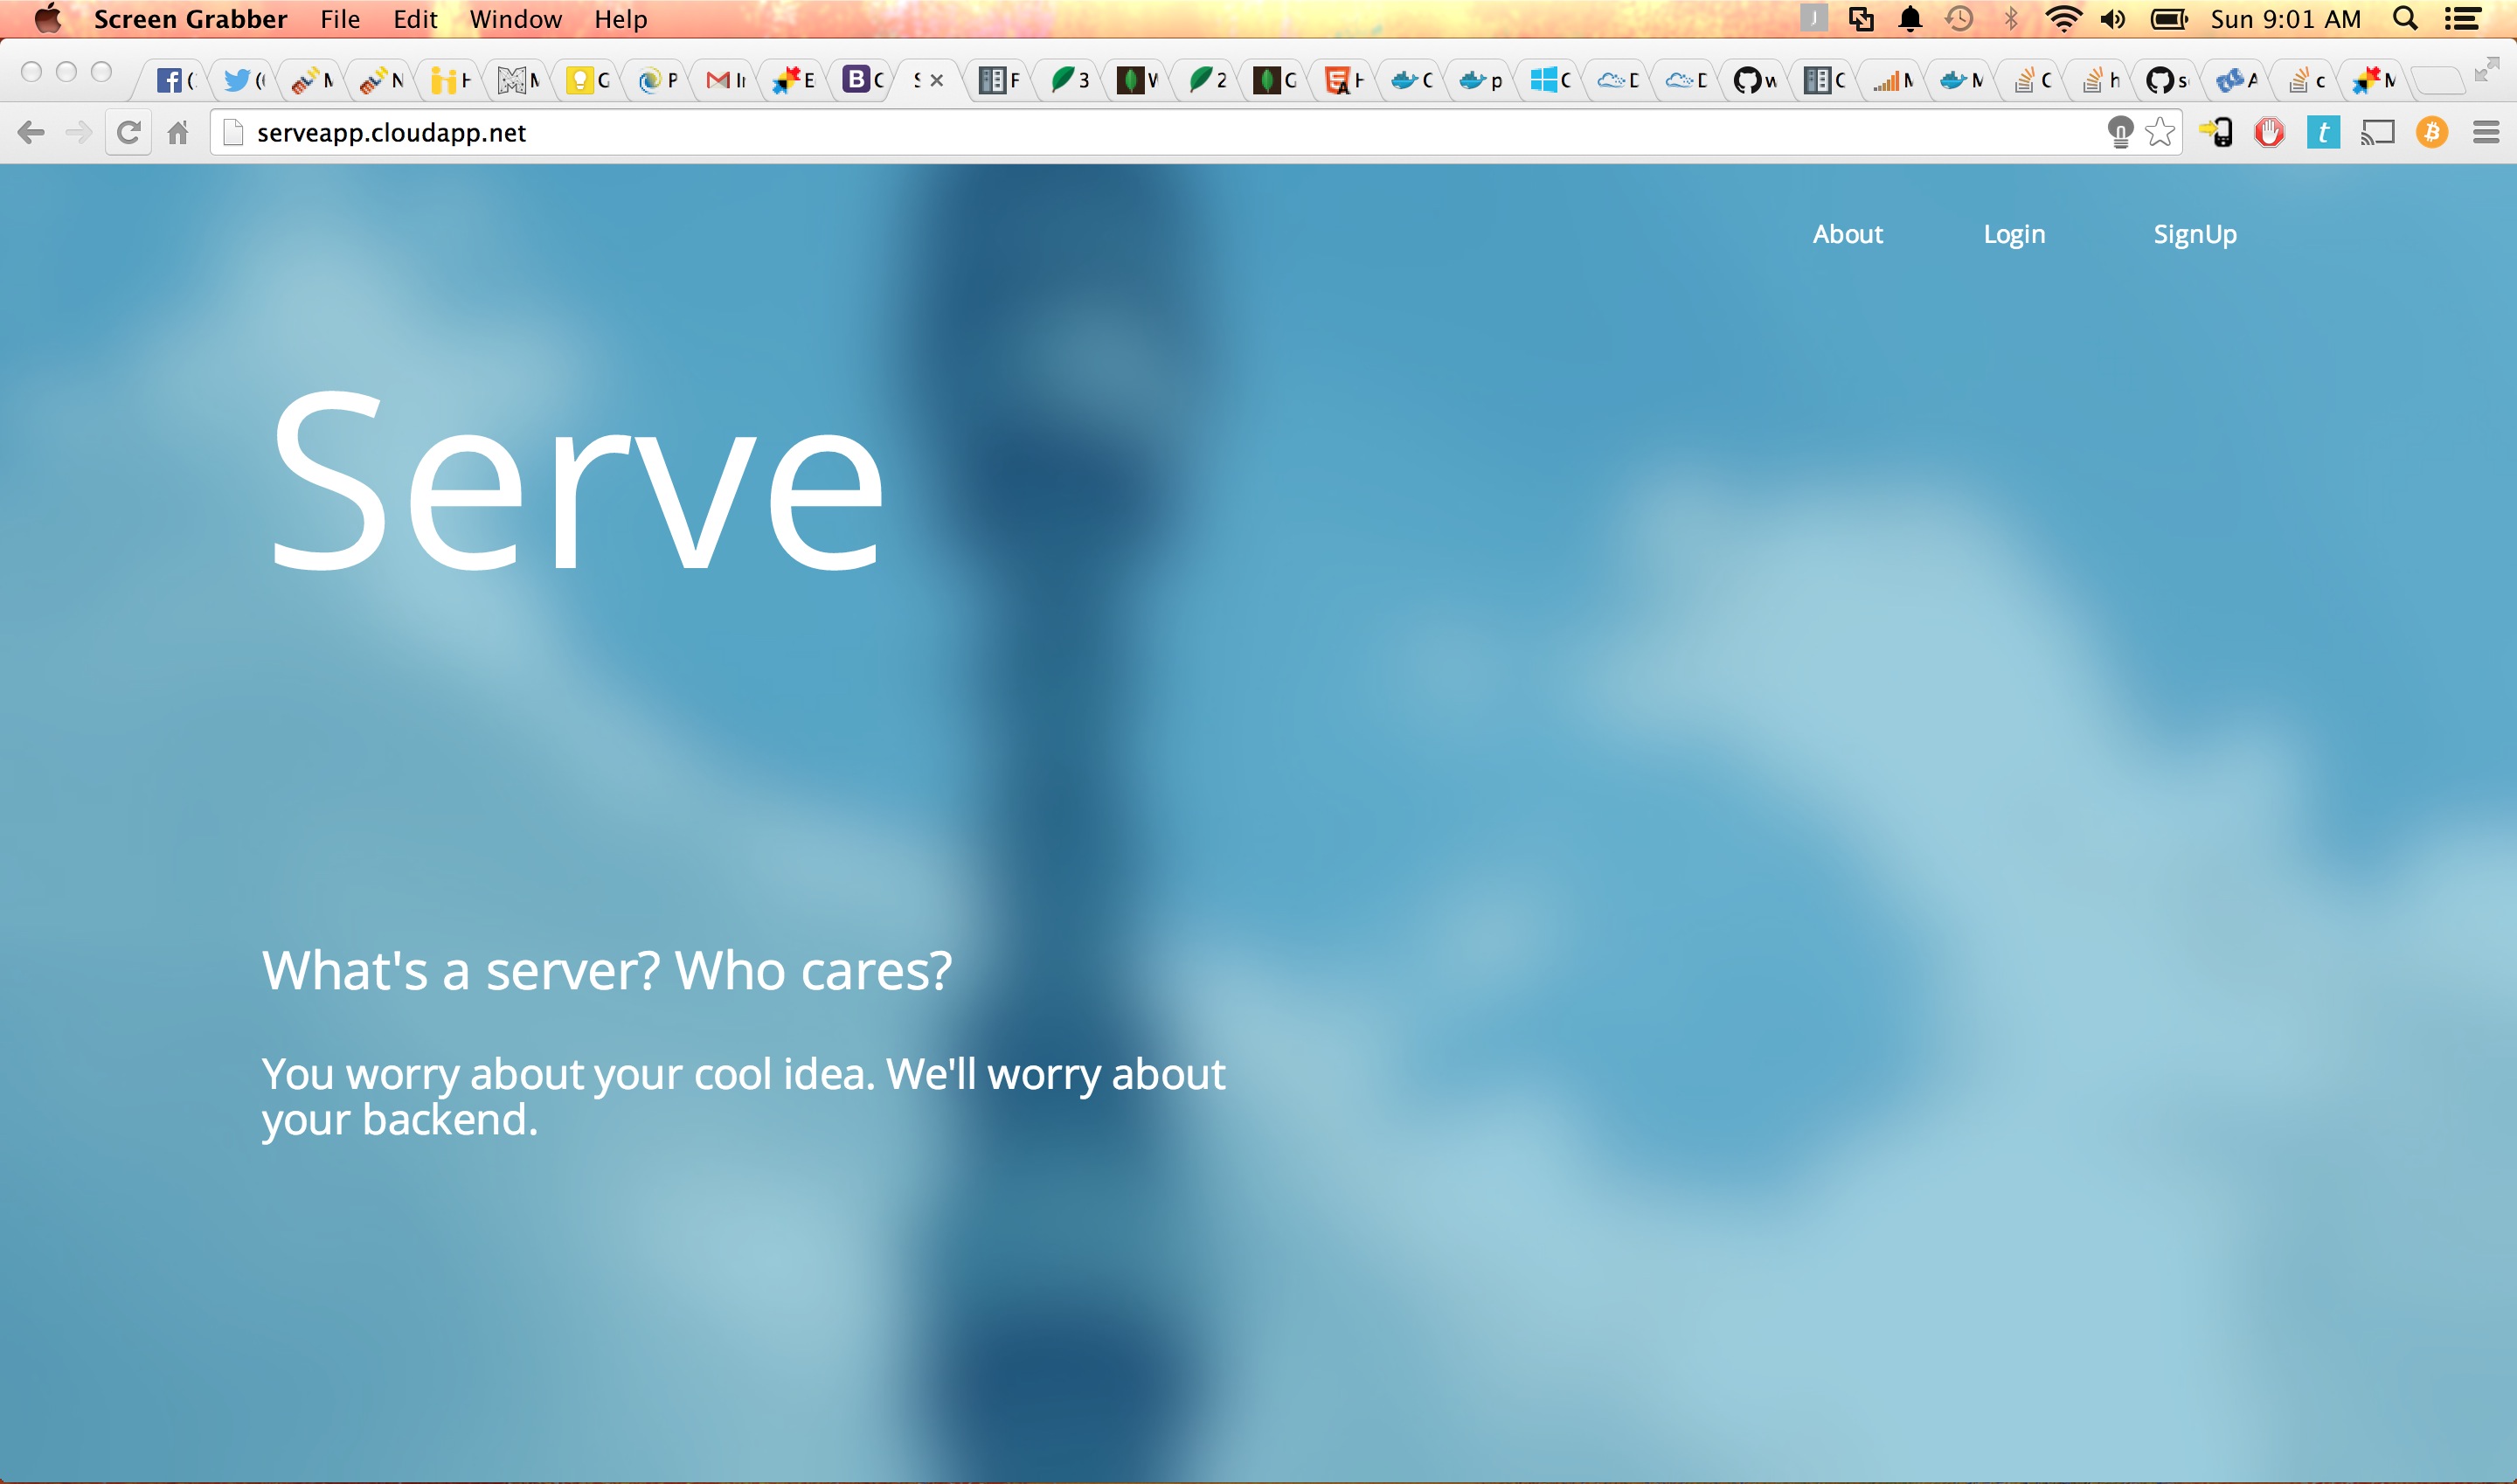Open the Chrome hamburger menu
This screenshot has height=1484, width=2517.
pos(2486,132)
